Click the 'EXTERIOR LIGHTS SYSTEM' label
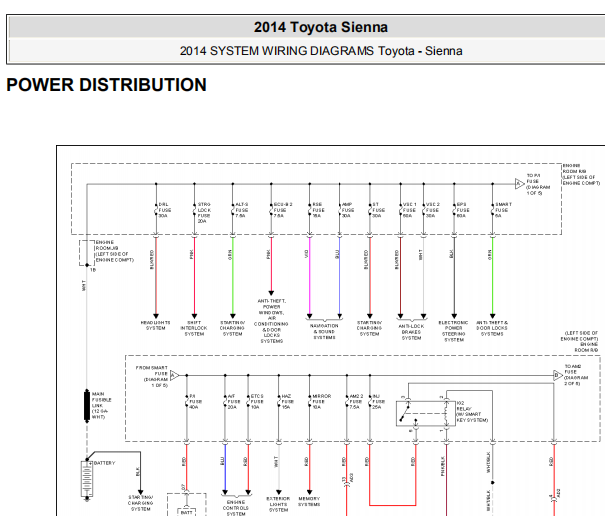This screenshot has width=605, height=516. pyautogui.click(x=278, y=504)
